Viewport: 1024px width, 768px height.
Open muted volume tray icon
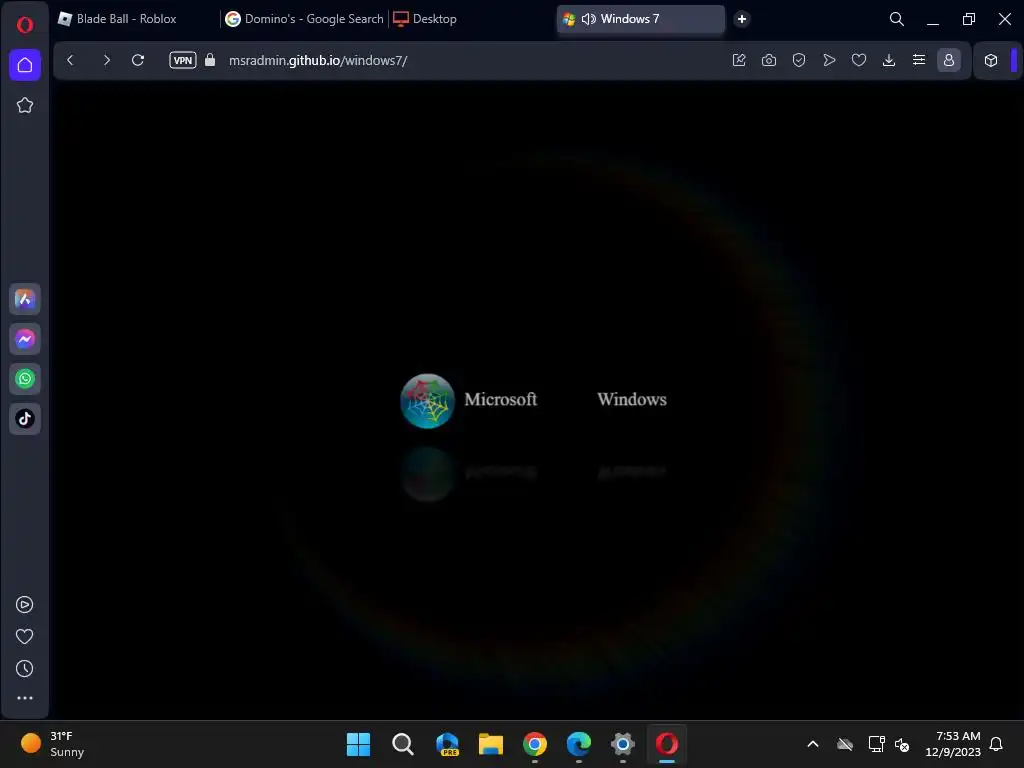point(902,744)
